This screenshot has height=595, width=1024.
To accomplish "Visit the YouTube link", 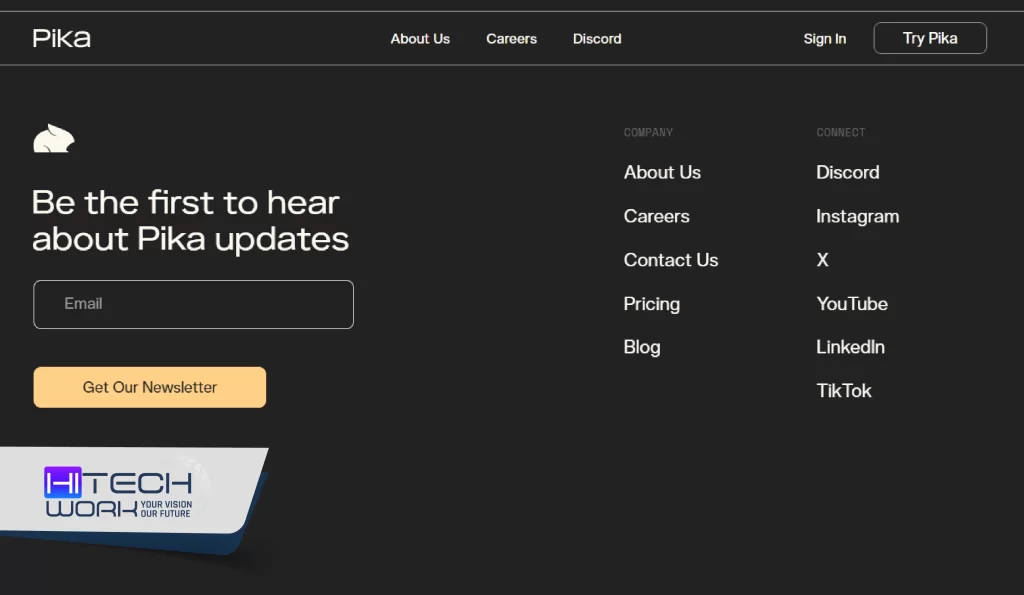I will [852, 304].
